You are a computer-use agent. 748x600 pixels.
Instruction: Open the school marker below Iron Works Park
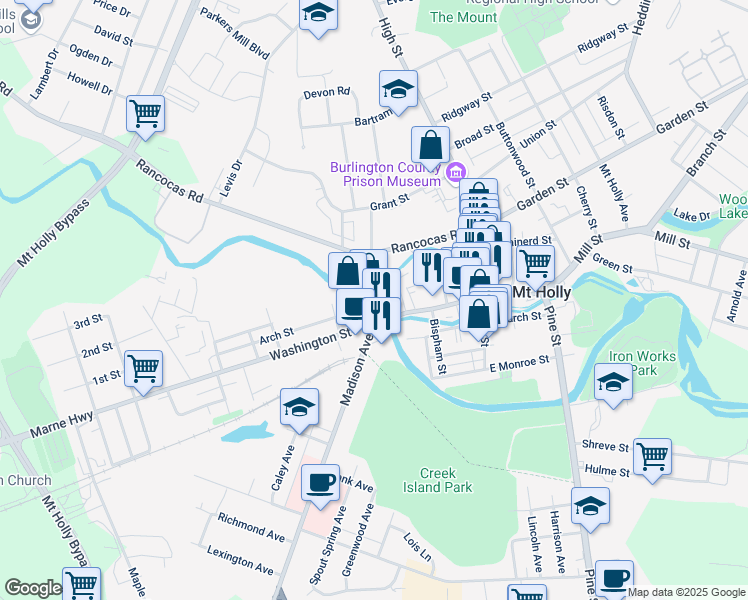coord(613,382)
